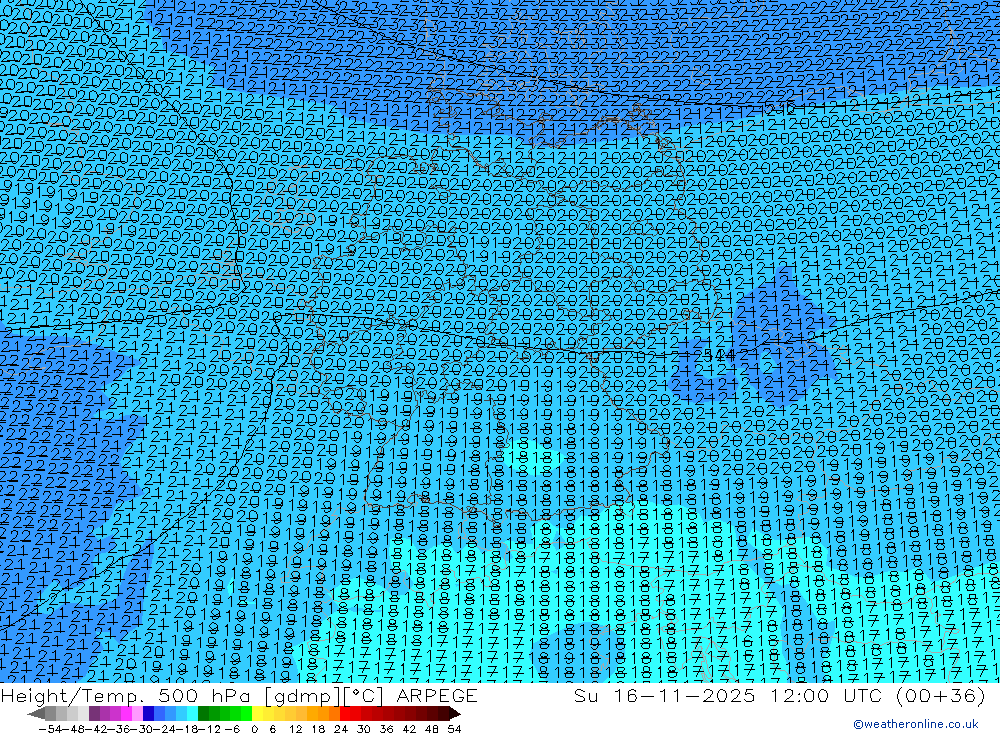The width and height of the screenshot is (1000, 733).
Task: Open the weatheronline.co.uk copyright link
Action: click(916, 724)
